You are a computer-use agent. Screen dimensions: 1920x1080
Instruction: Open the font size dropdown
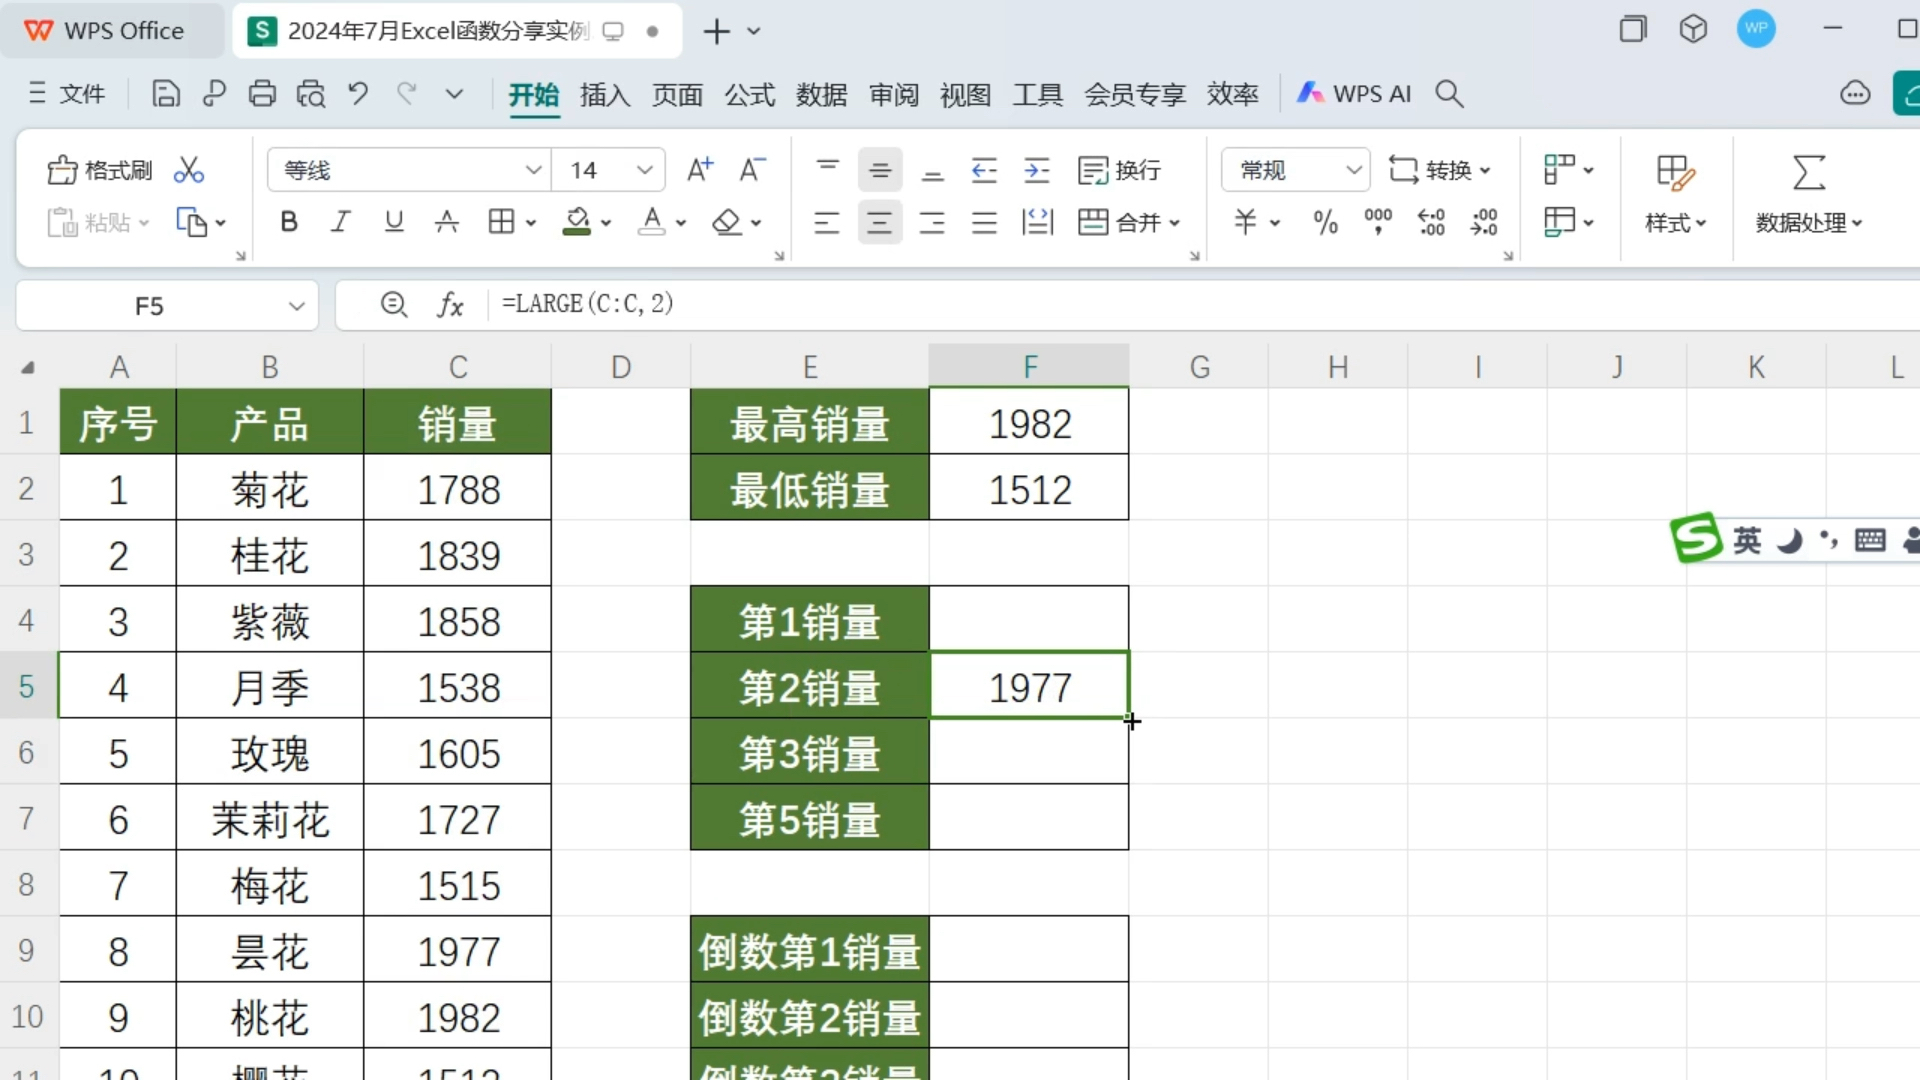645,170
